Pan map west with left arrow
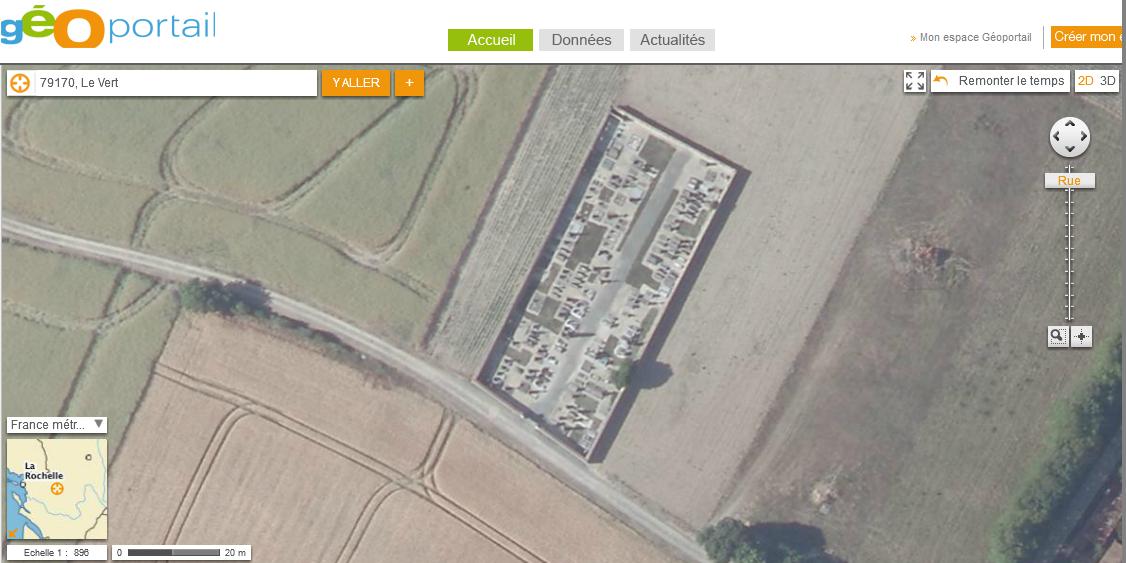 1057,136
